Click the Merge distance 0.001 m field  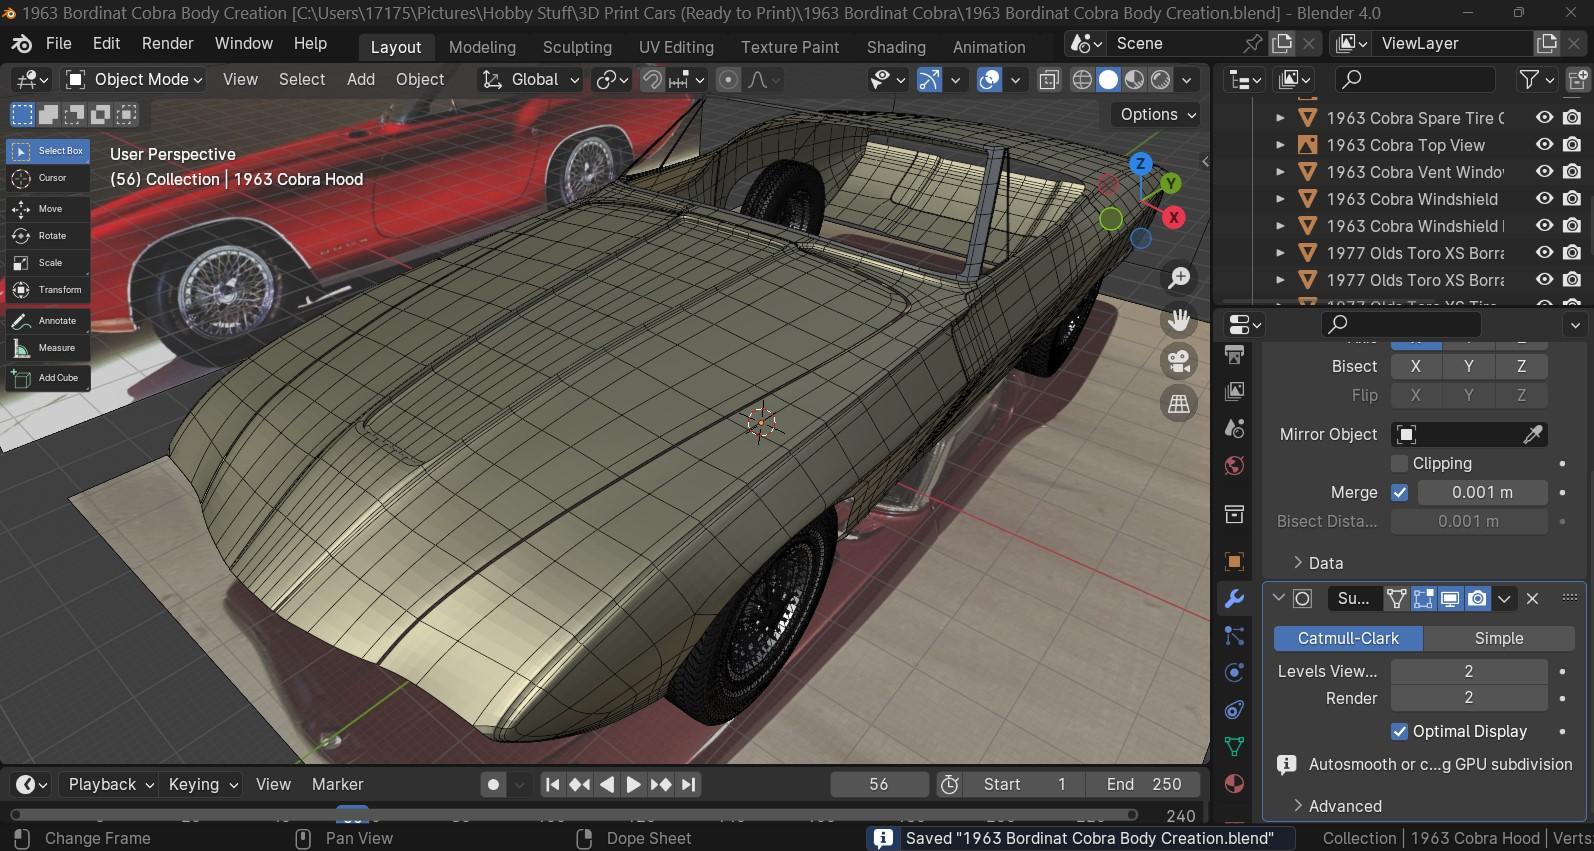(1482, 492)
